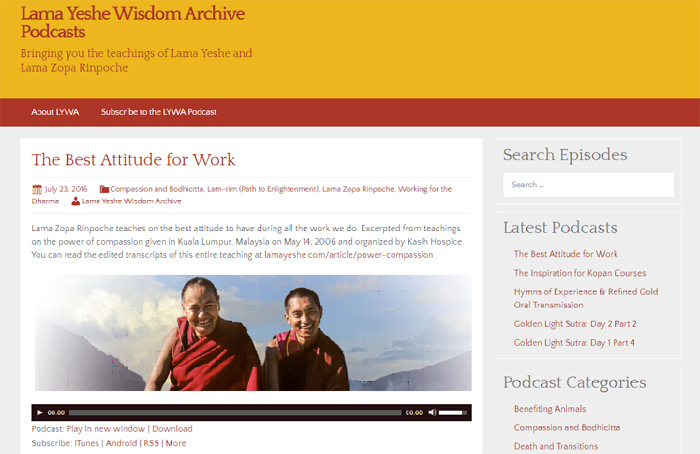The width and height of the screenshot is (700, 454).
Task: Subscribe via iTunes link
Action: click(87, 443)
